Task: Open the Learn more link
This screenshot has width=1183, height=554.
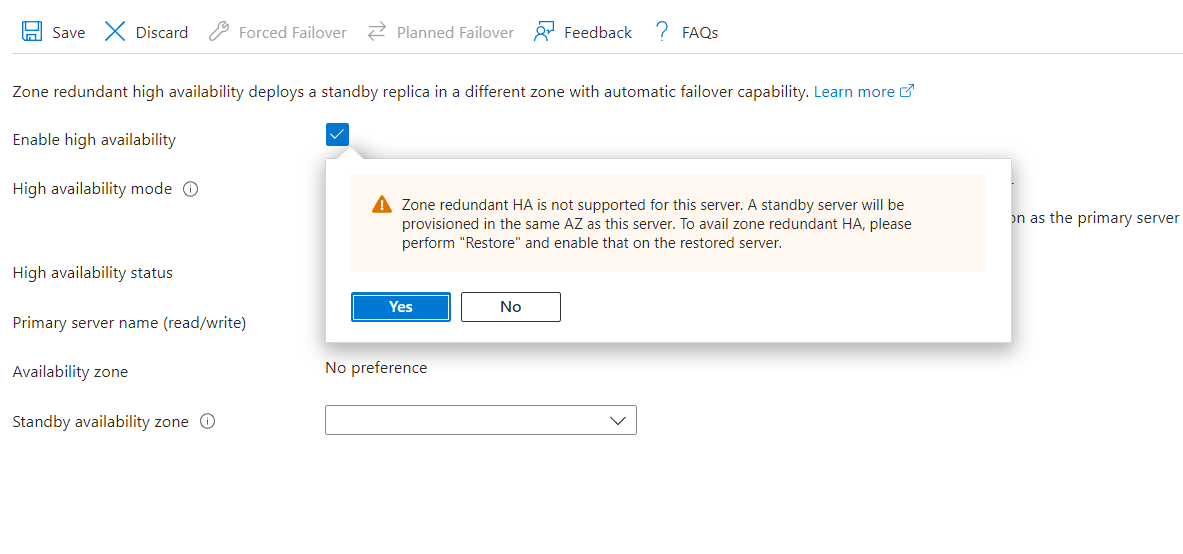Action: [x=853, y=91]
